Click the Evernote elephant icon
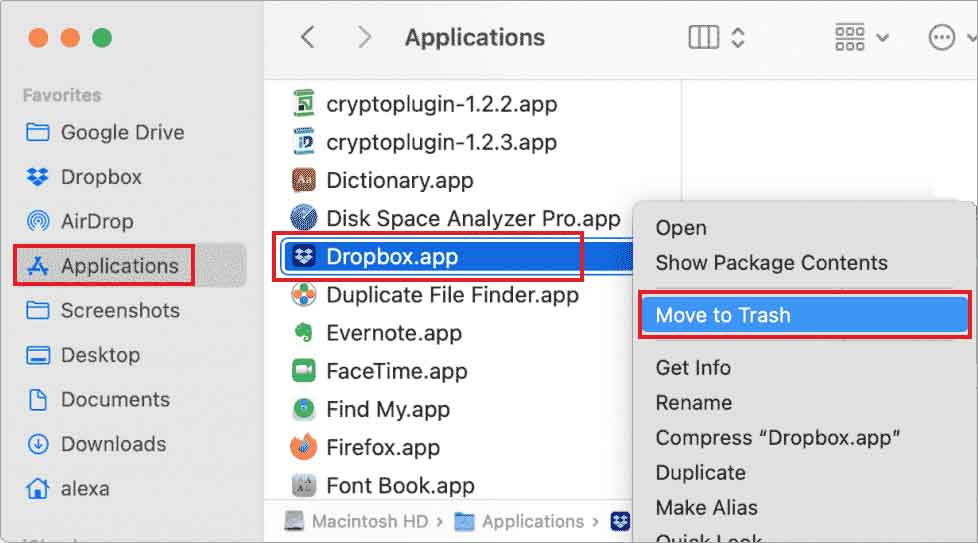The image size is (978, 543). [304, 332]
